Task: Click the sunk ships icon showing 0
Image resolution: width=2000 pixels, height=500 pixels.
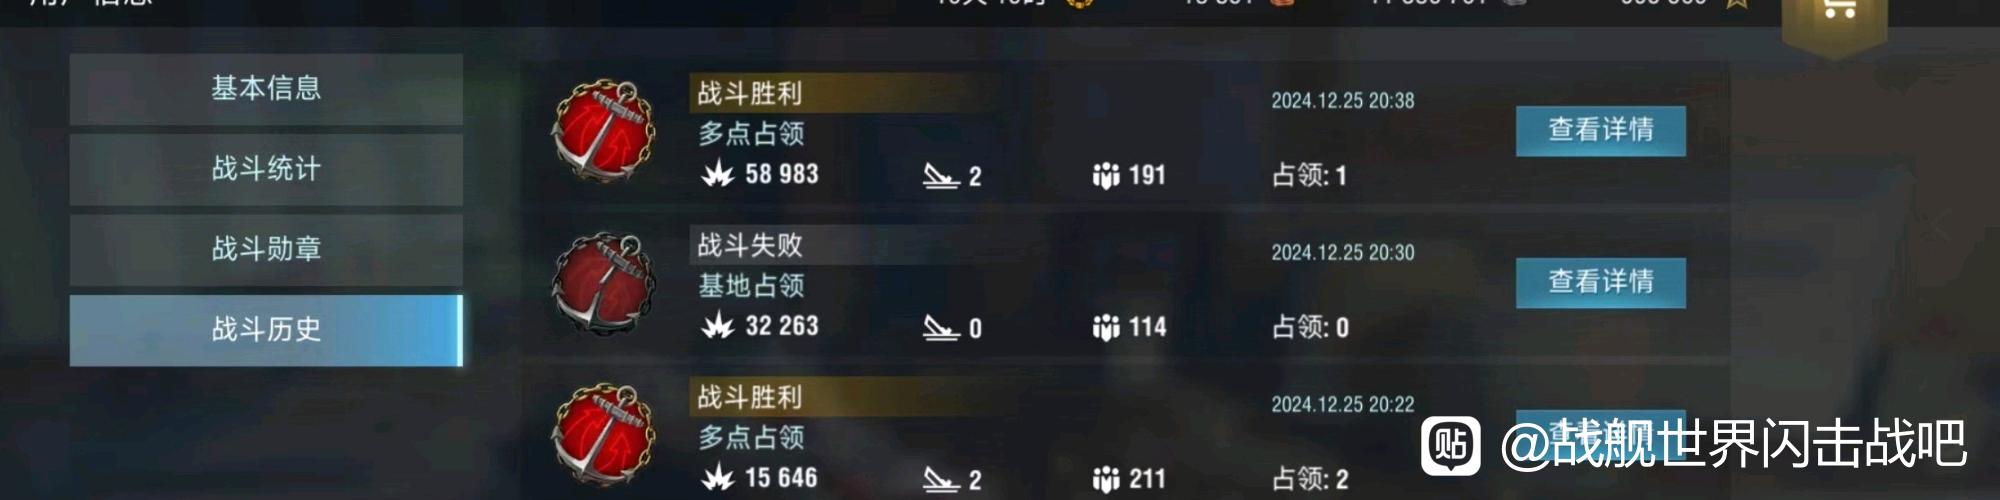Action: point(941,328)
